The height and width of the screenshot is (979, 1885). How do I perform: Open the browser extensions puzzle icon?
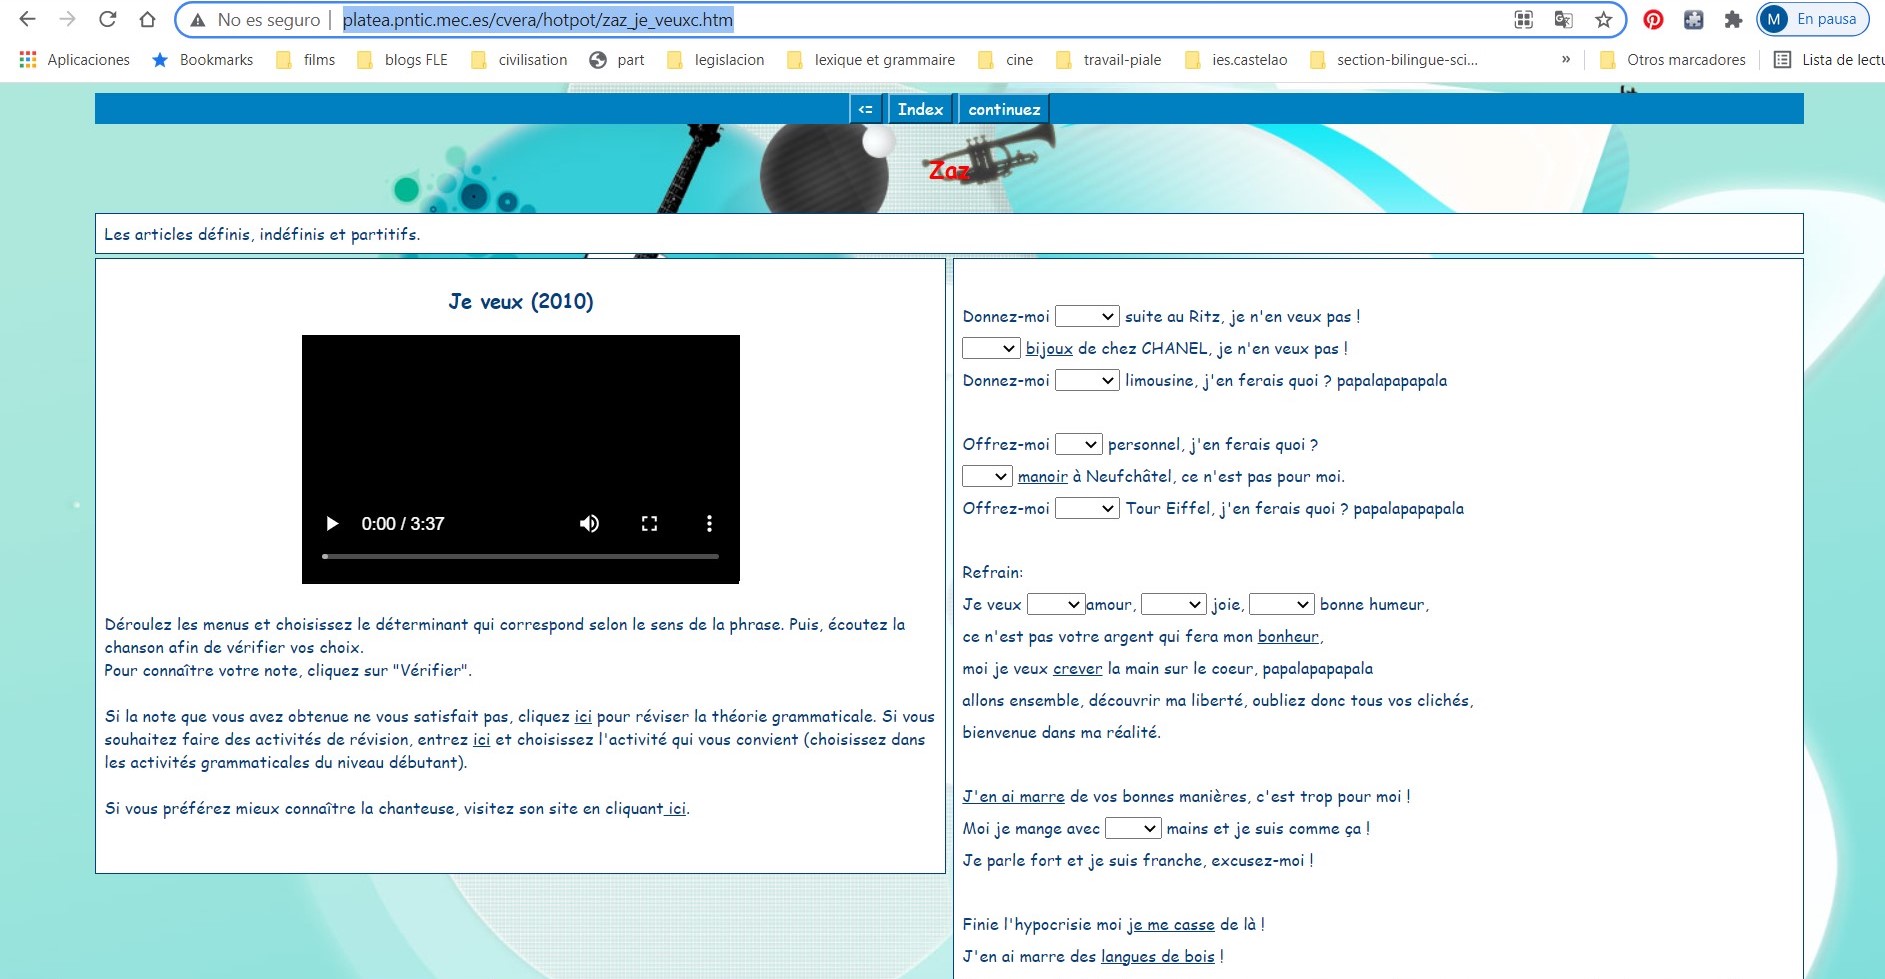[1733, 20]
